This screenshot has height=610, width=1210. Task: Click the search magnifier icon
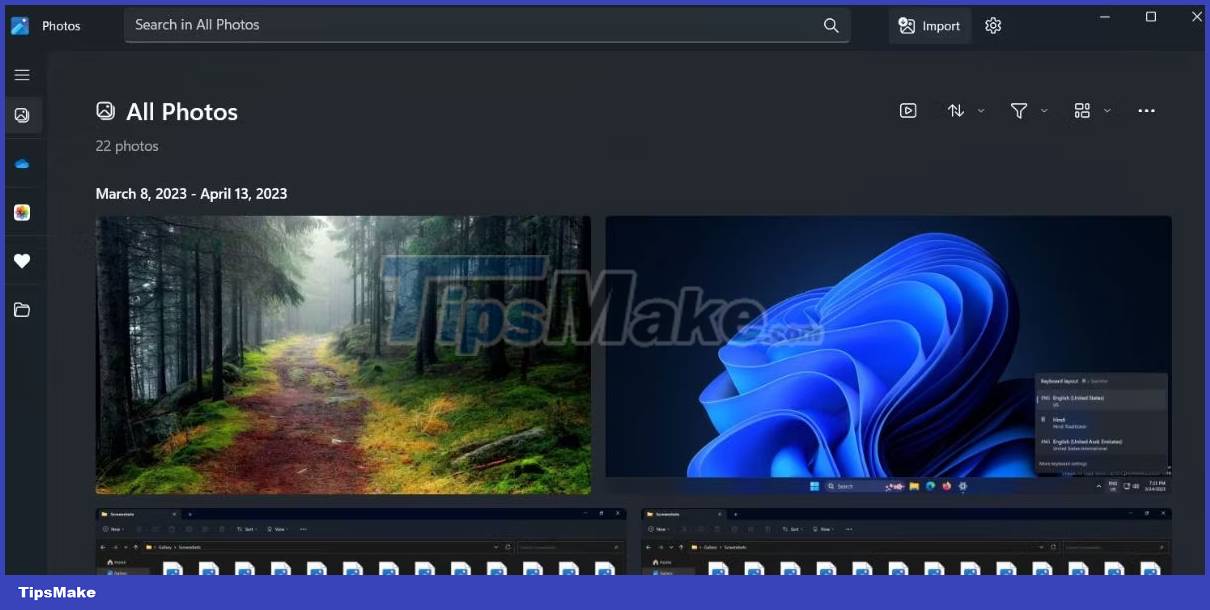[830, 25]
